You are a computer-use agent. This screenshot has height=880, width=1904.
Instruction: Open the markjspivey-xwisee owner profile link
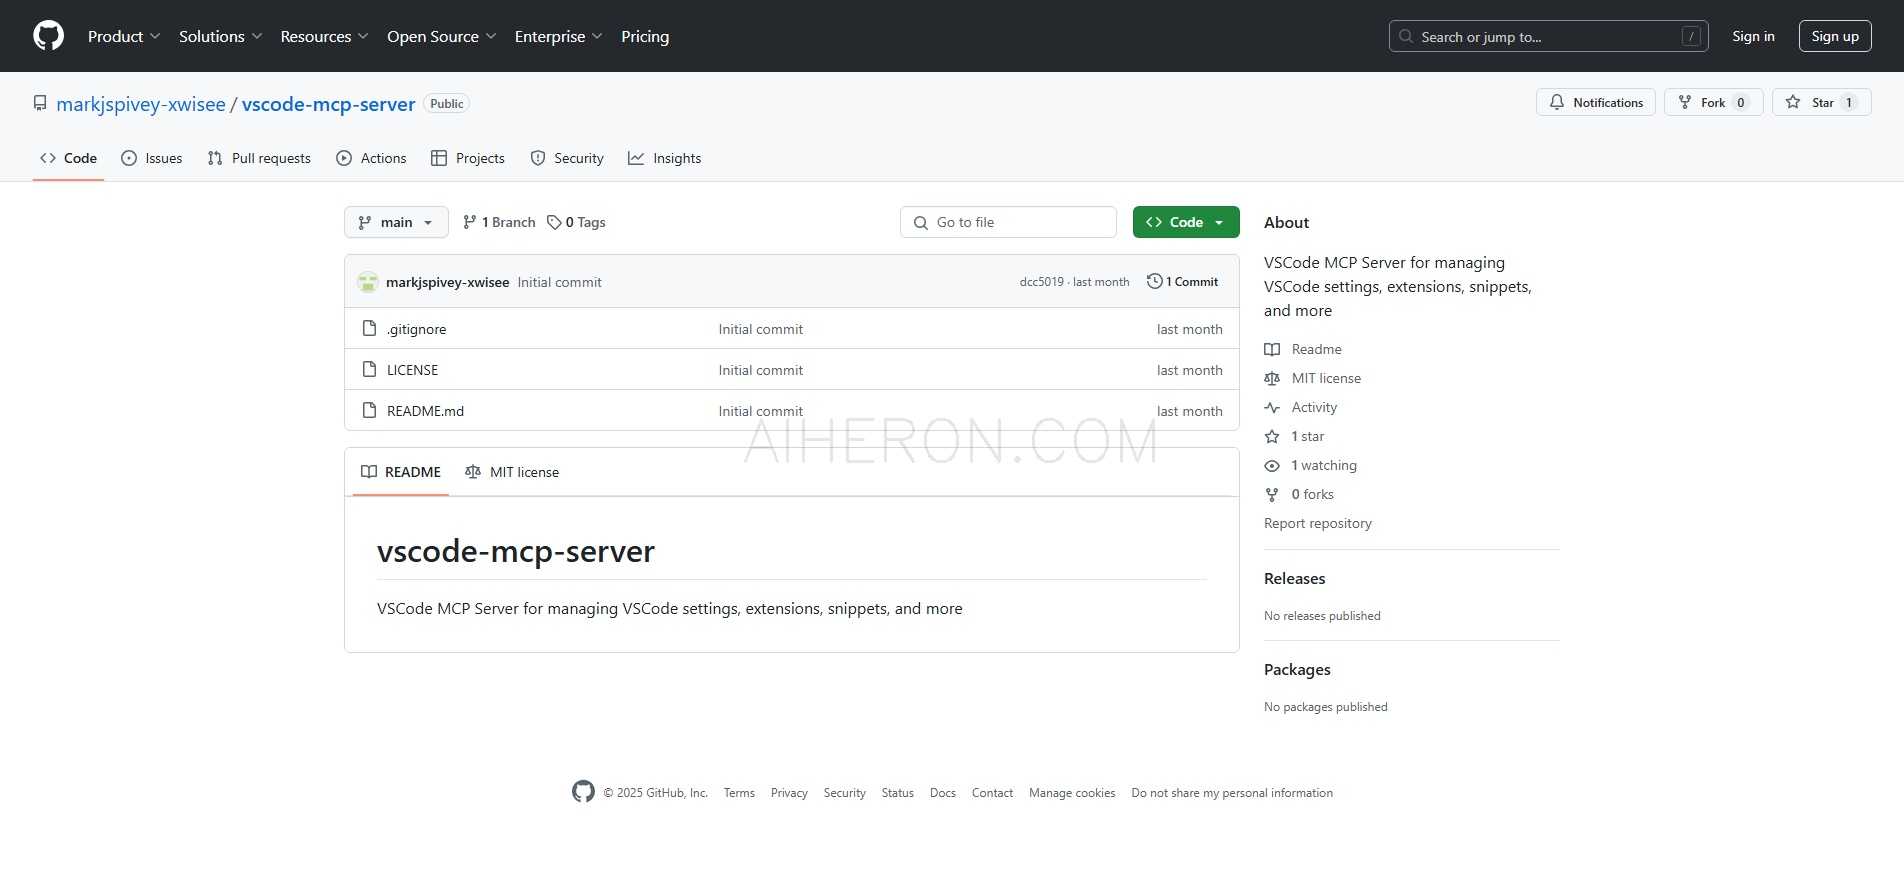tap(141, 104)
